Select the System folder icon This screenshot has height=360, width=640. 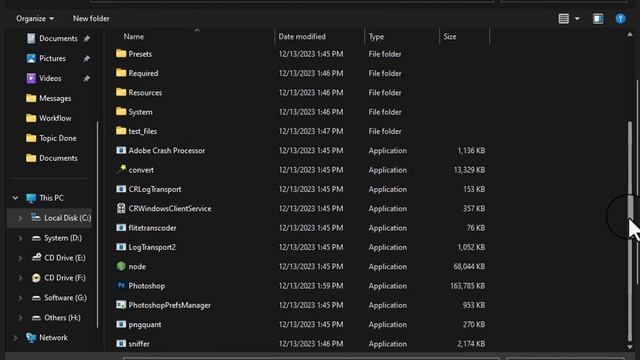pyautogui.click(x=121, y=111)
